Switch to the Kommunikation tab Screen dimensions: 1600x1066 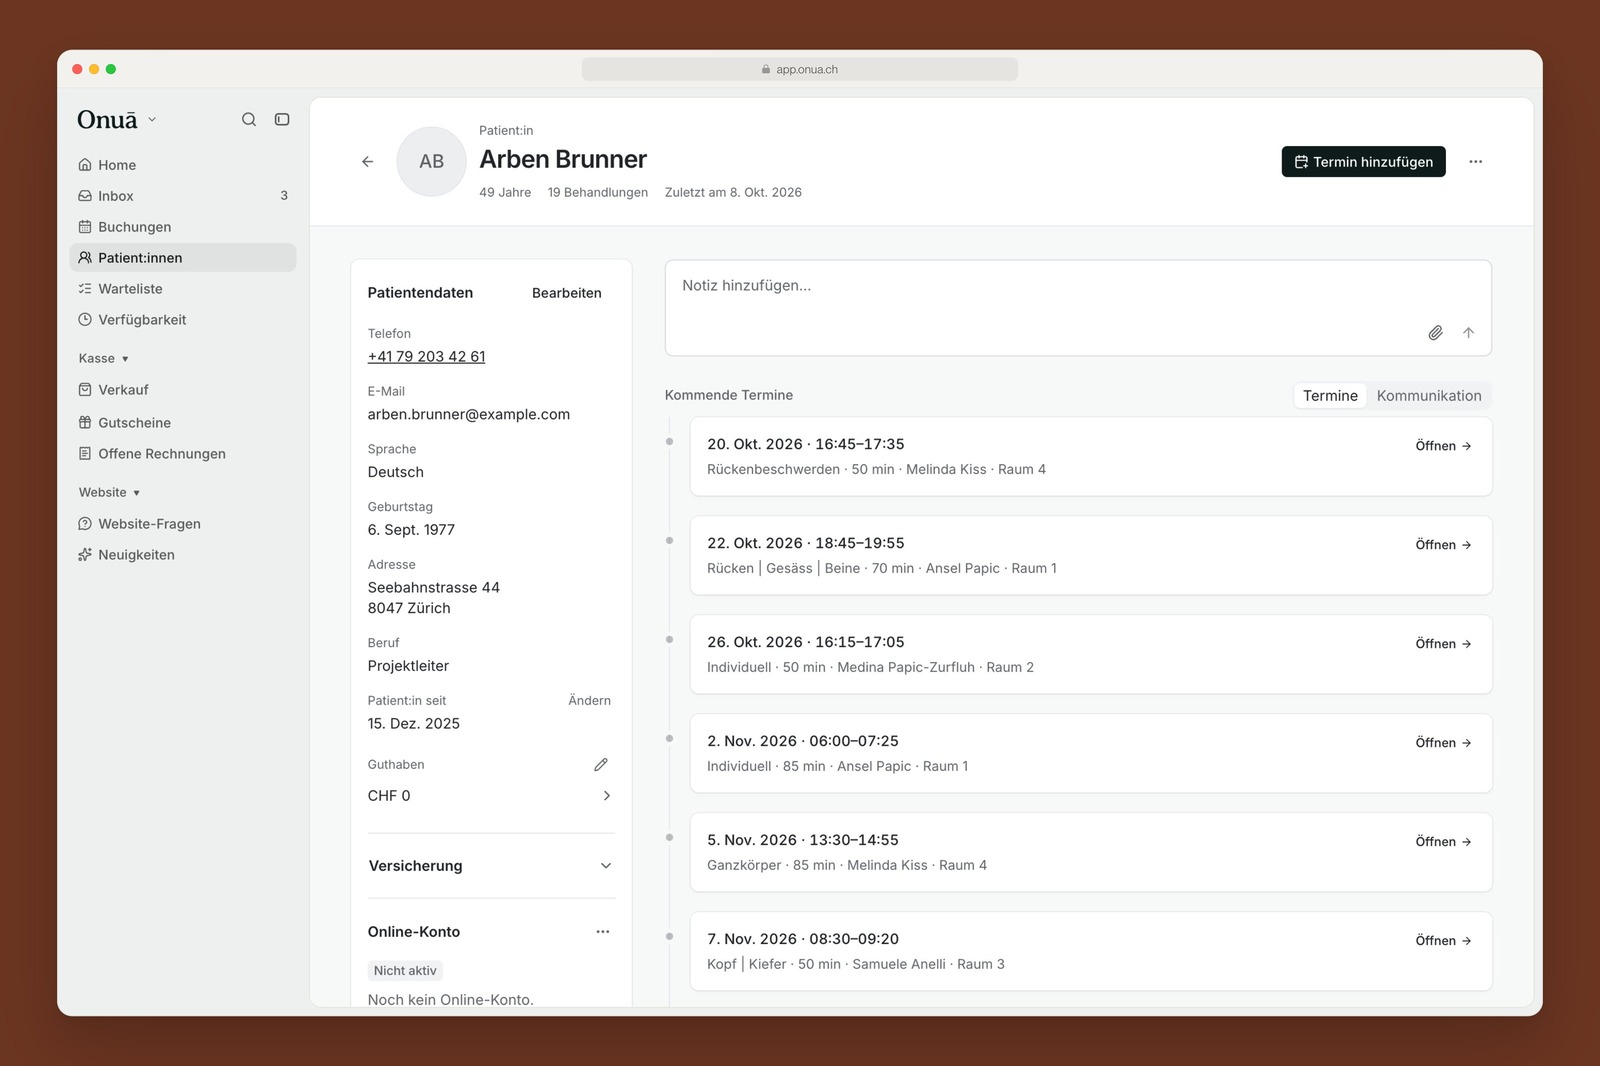[1429, 396]
